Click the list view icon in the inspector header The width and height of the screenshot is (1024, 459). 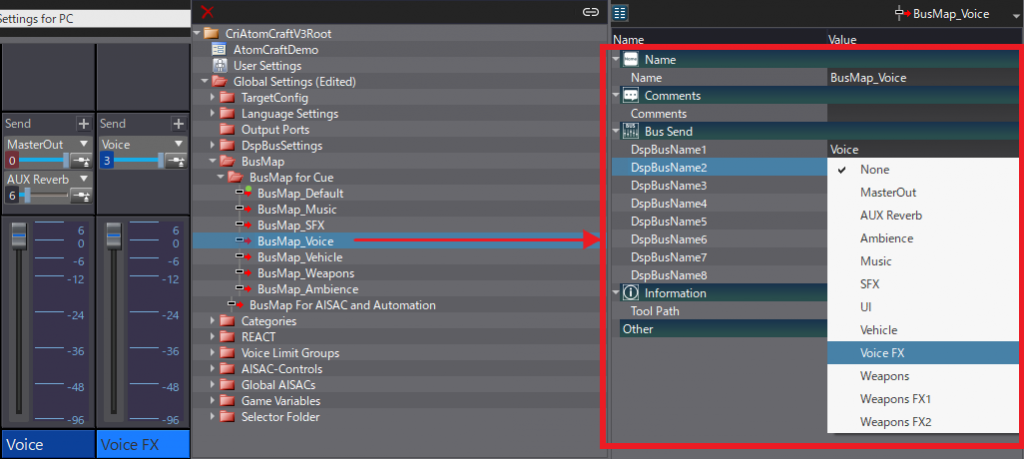click(620, 12)
